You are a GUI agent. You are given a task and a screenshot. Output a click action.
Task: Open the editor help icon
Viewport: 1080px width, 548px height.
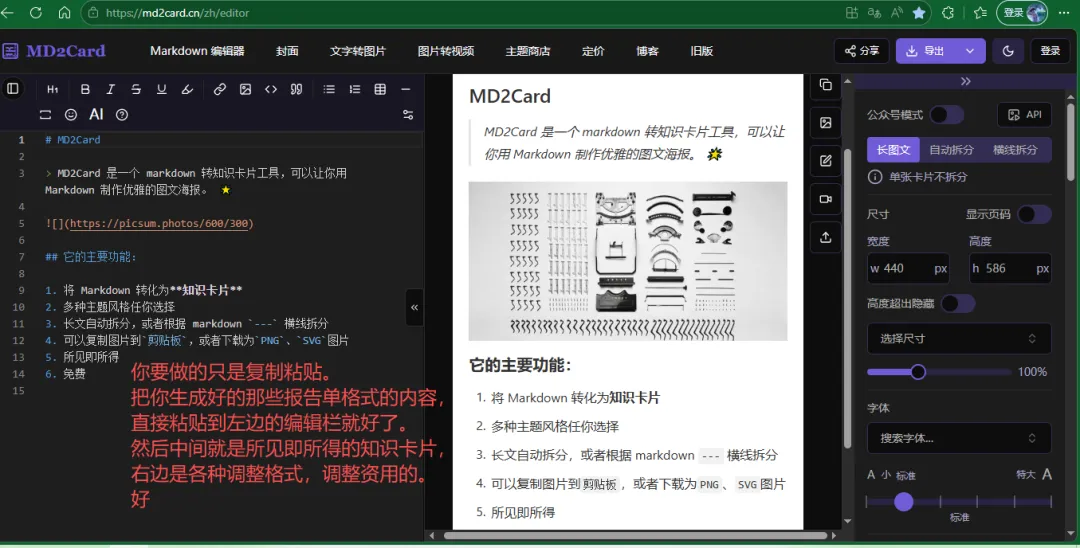coord(122,115)
